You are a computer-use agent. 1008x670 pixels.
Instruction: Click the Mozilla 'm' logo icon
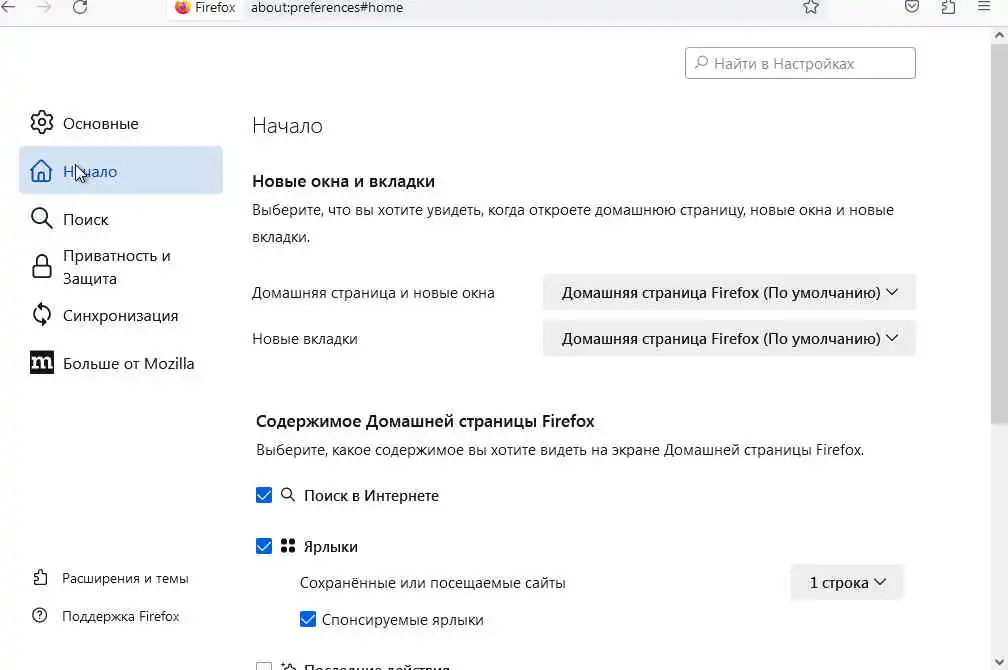pyautogui.click(x=42, y=363)
